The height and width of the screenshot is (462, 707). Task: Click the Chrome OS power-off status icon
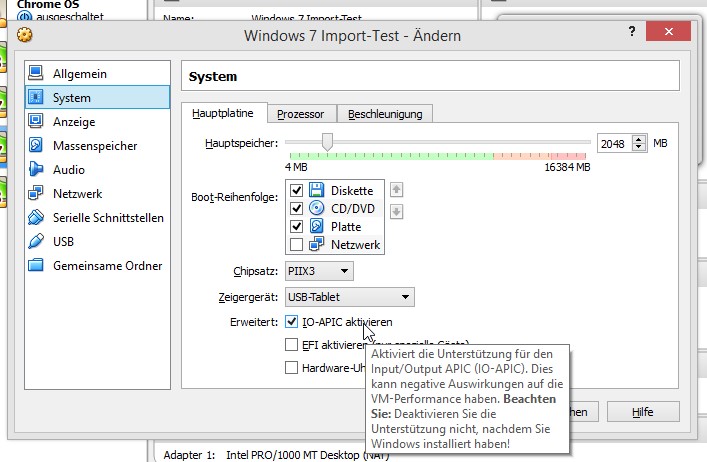(24, 17)
